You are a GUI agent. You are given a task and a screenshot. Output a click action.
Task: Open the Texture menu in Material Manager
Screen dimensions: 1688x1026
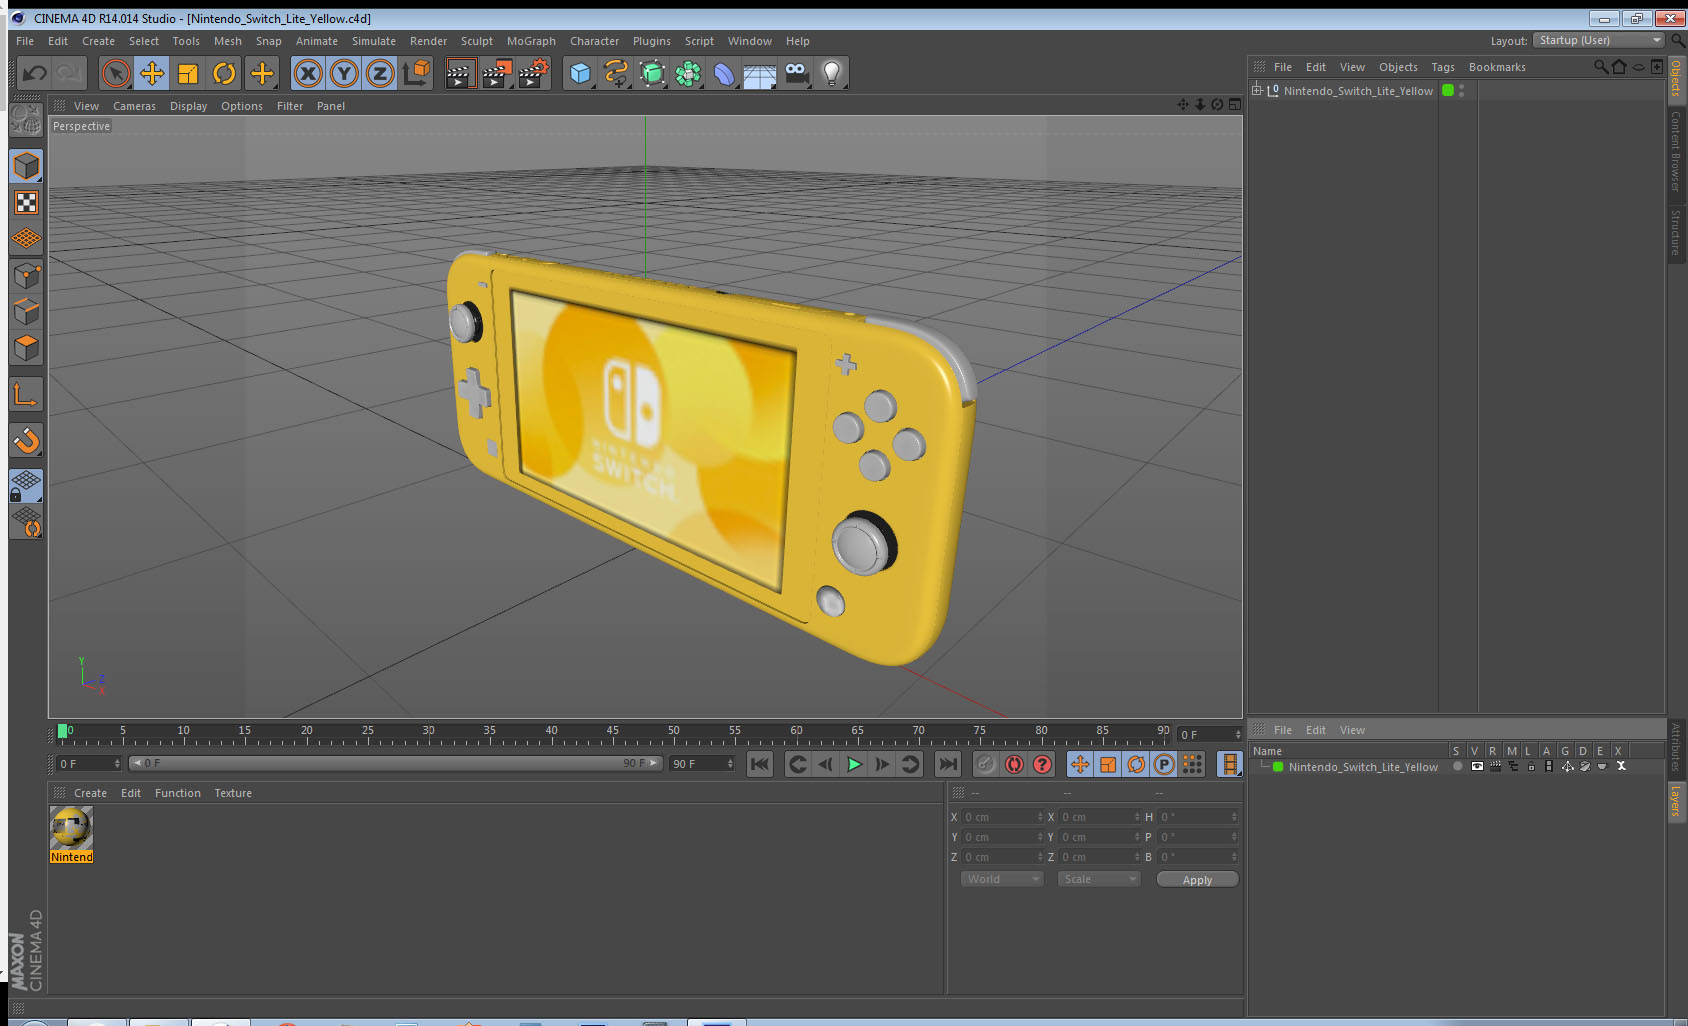pos(233,793)
